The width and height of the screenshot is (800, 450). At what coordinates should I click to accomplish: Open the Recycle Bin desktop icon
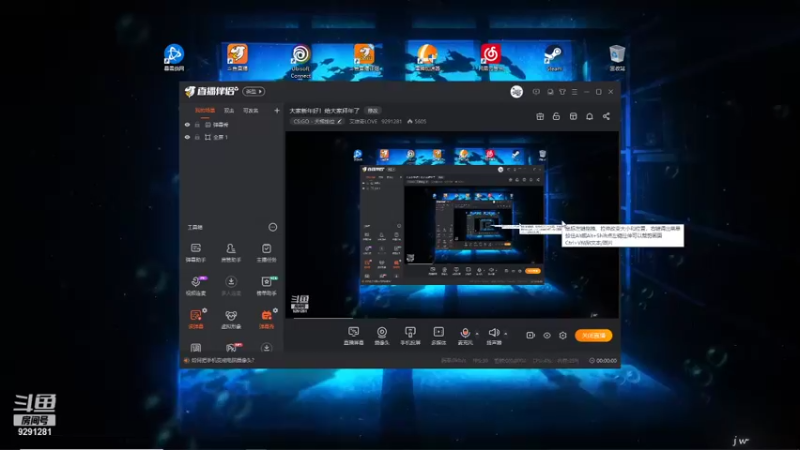pos(617,58)
